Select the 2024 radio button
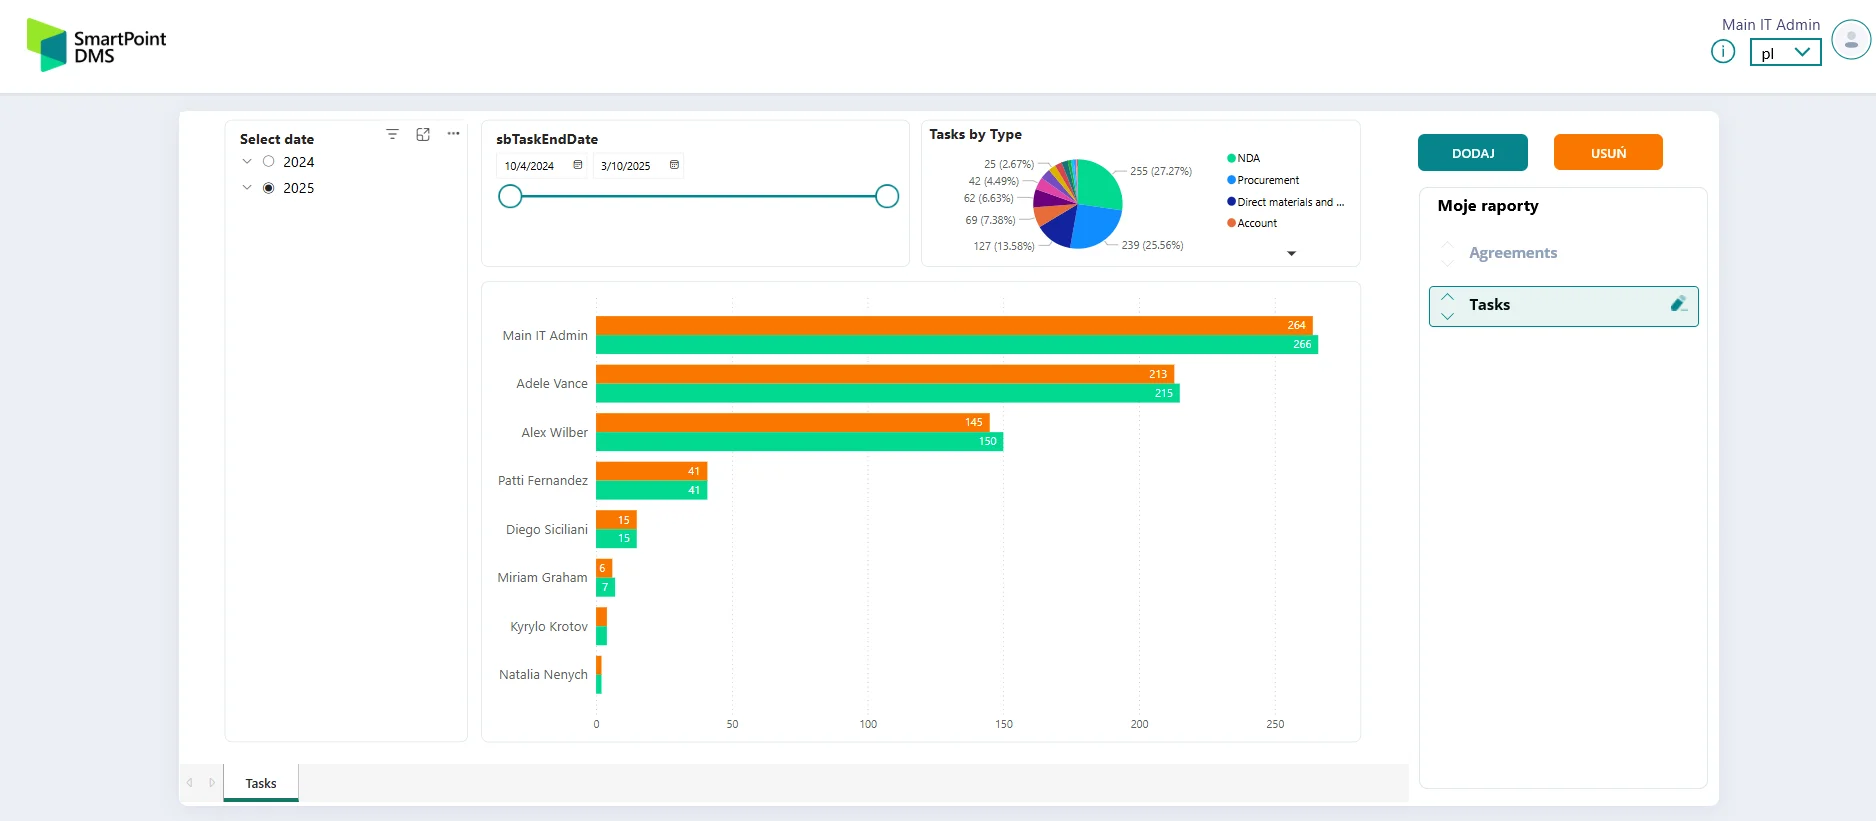 268,162
